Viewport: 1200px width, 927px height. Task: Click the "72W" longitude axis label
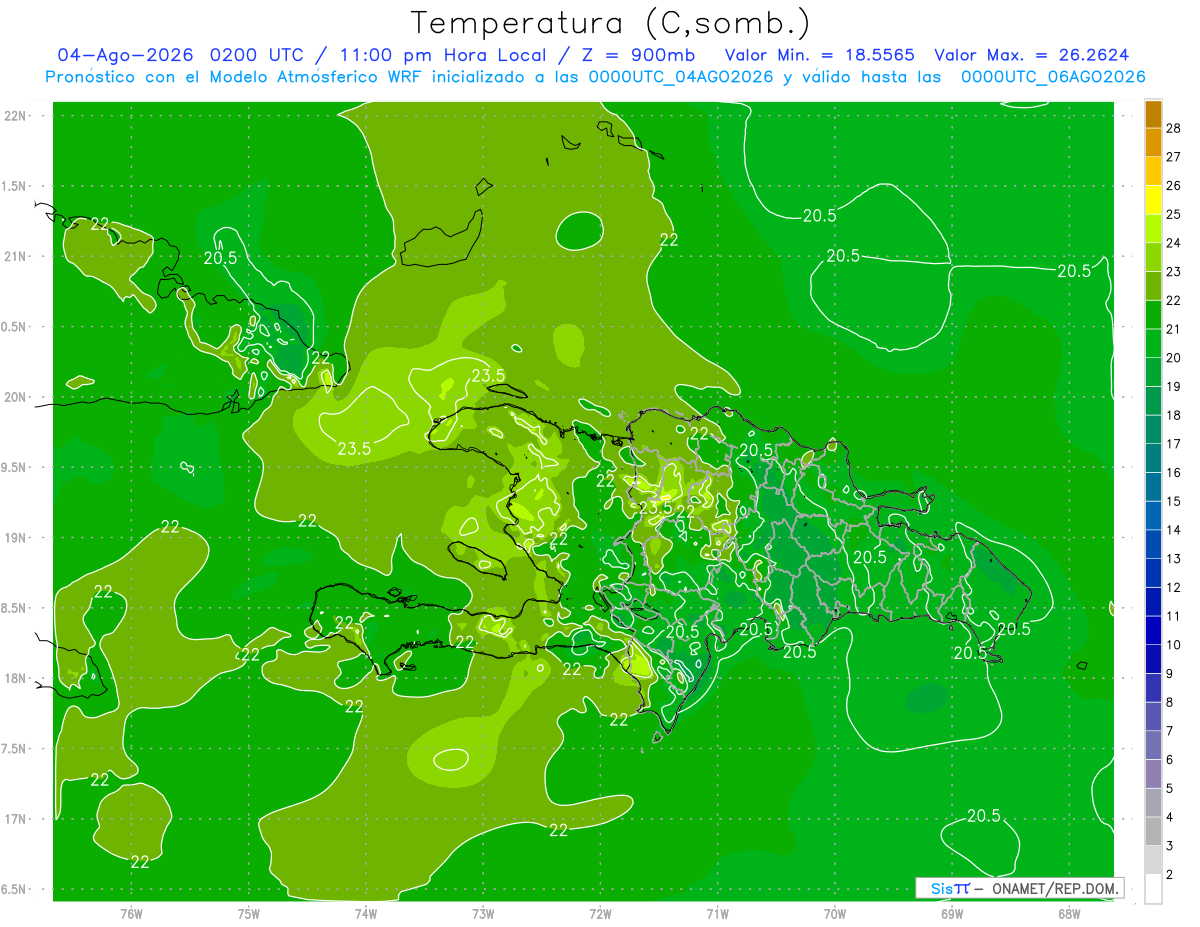601,913
